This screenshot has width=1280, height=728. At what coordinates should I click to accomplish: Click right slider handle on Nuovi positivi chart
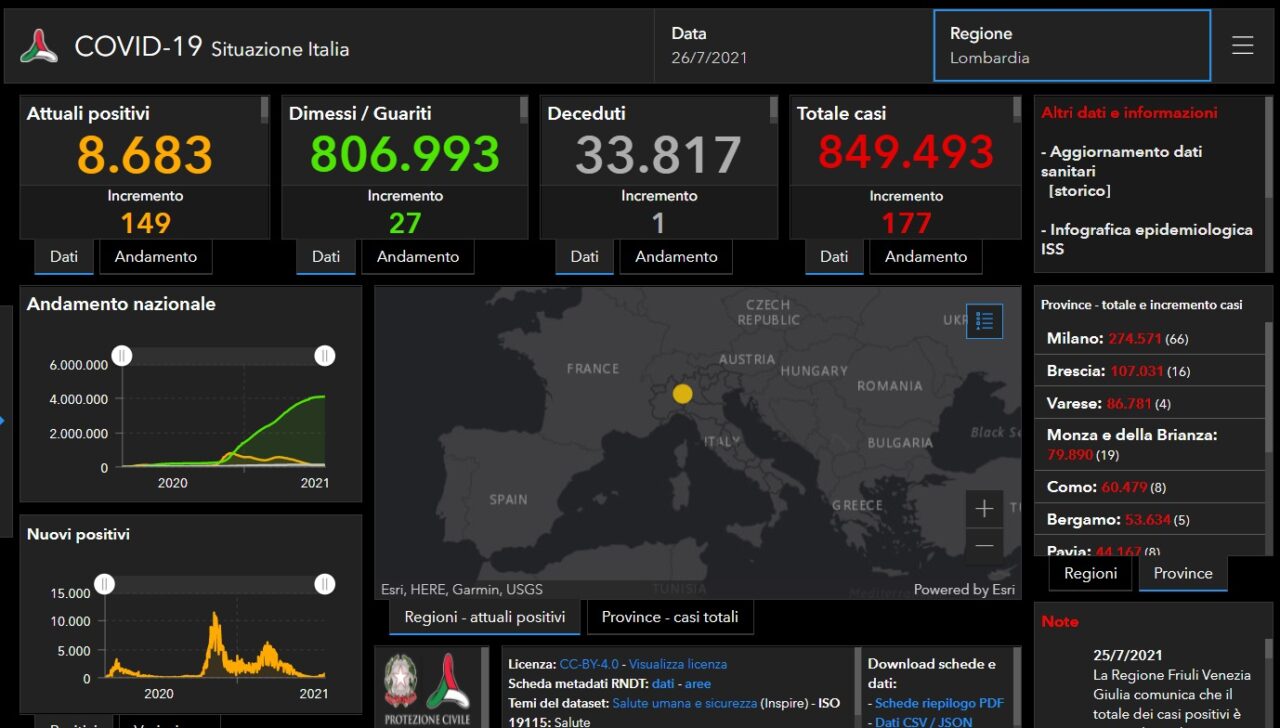pos(324,585)
